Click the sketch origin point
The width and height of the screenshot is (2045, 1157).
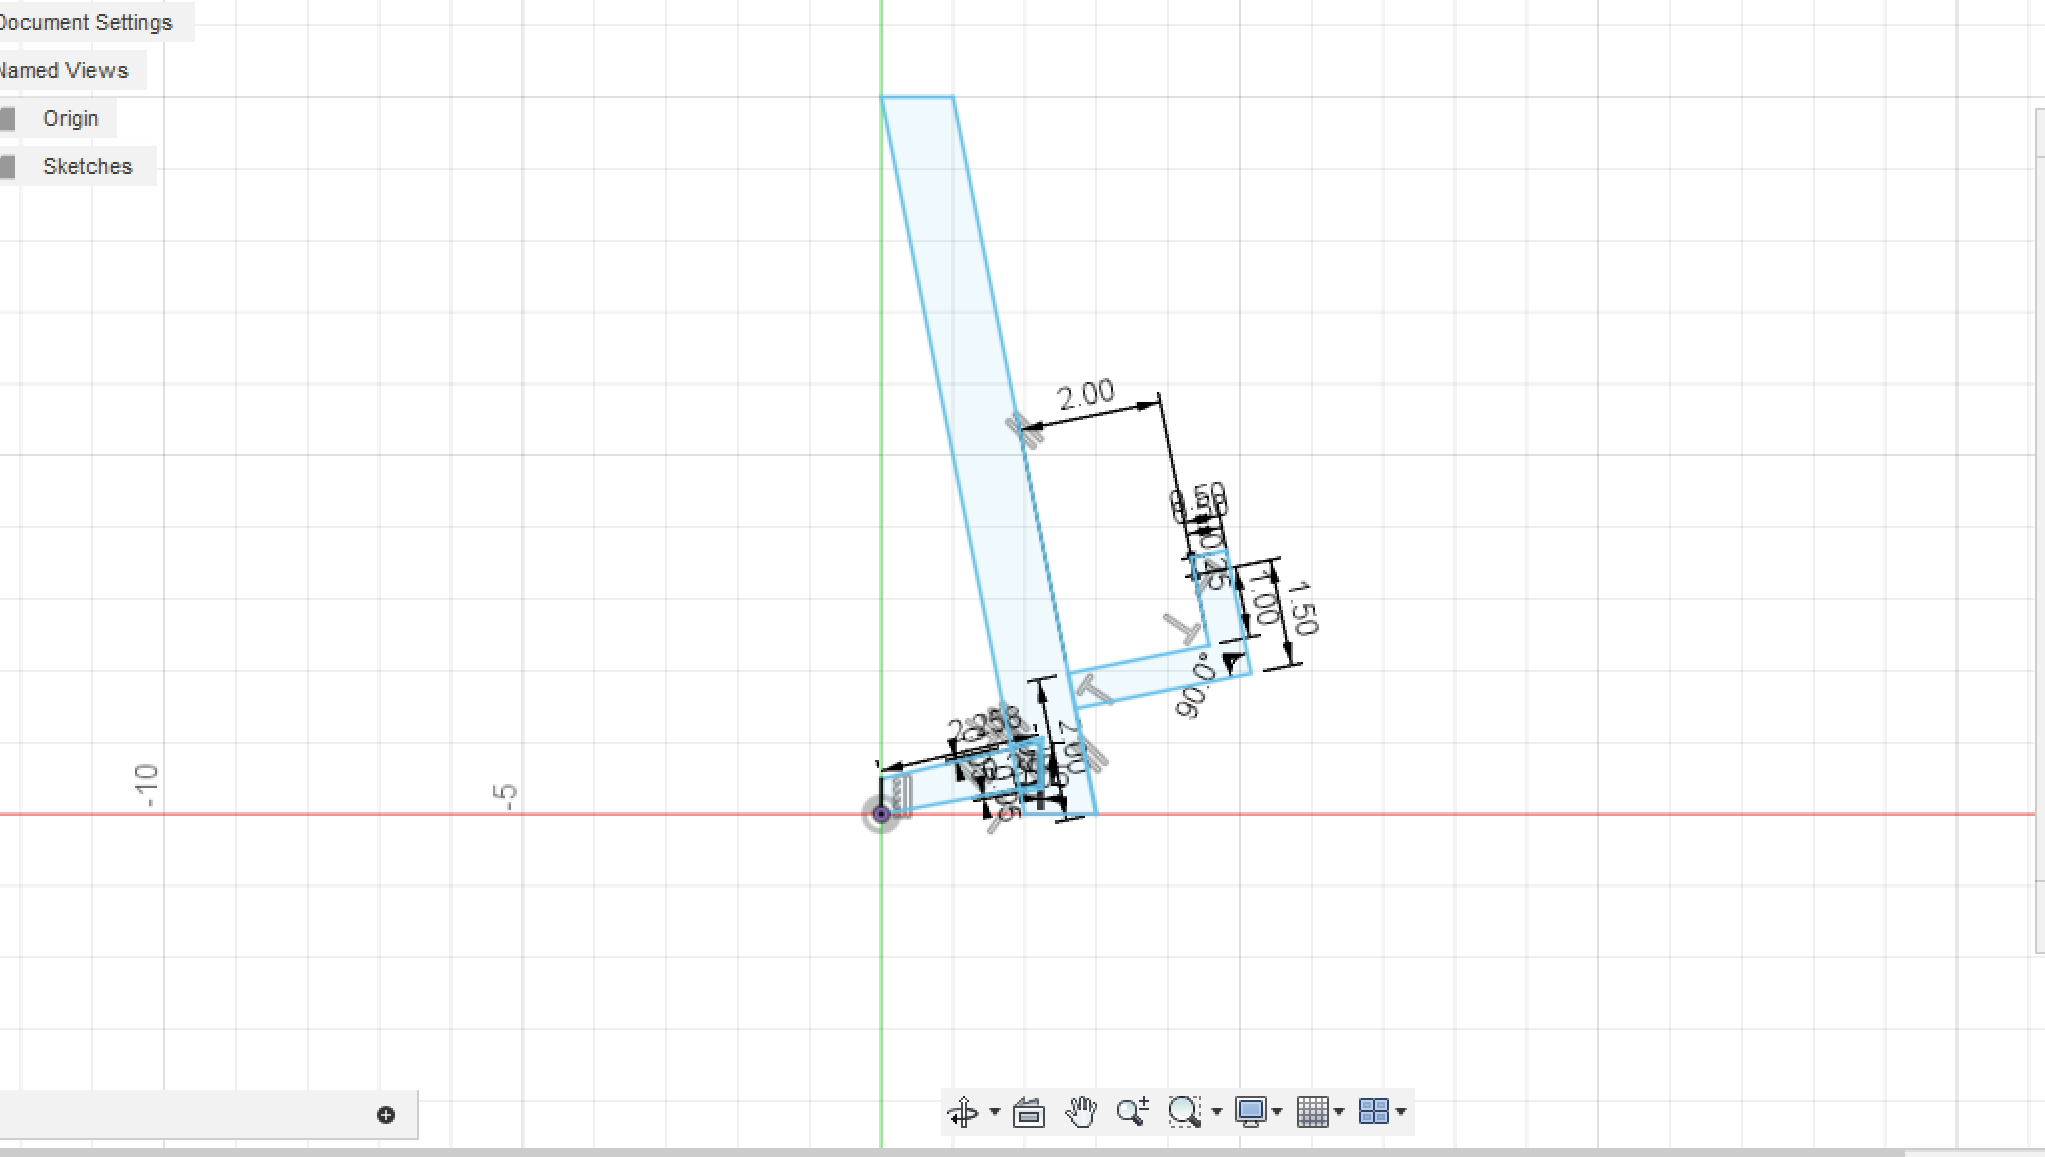(881, 814)
